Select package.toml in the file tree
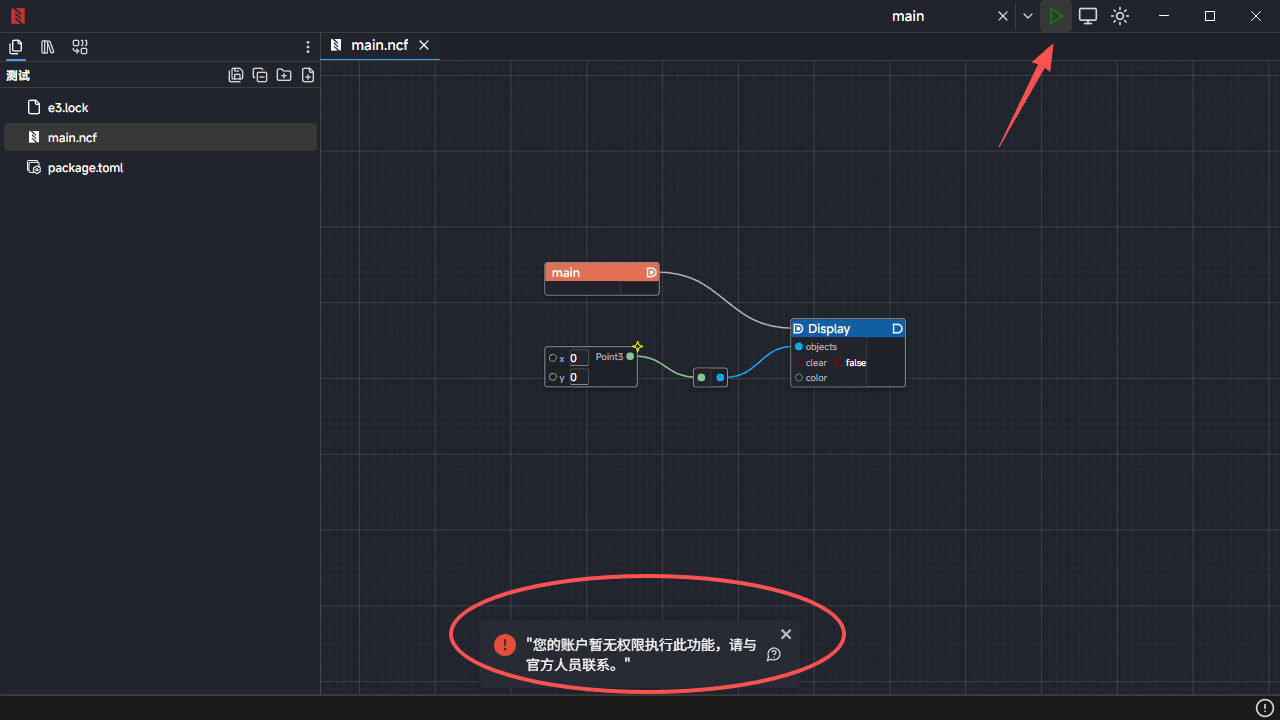Image resolution: width=1280 pixels, height=720 pixels. point(85,168)
